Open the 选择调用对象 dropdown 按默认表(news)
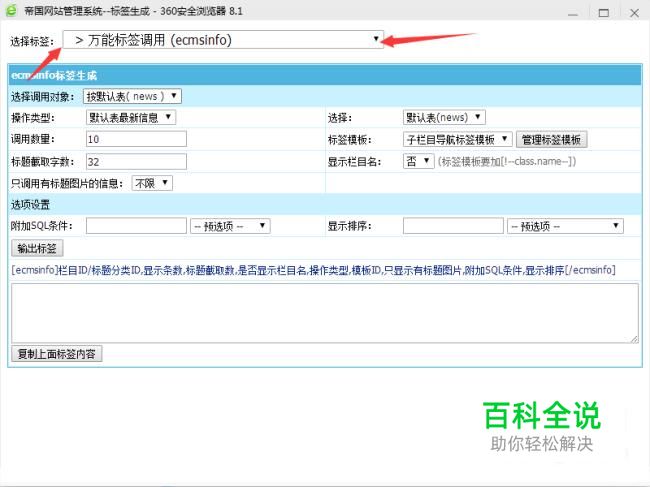The height and width of the screenshot is (487, 650). coord(132,96)
